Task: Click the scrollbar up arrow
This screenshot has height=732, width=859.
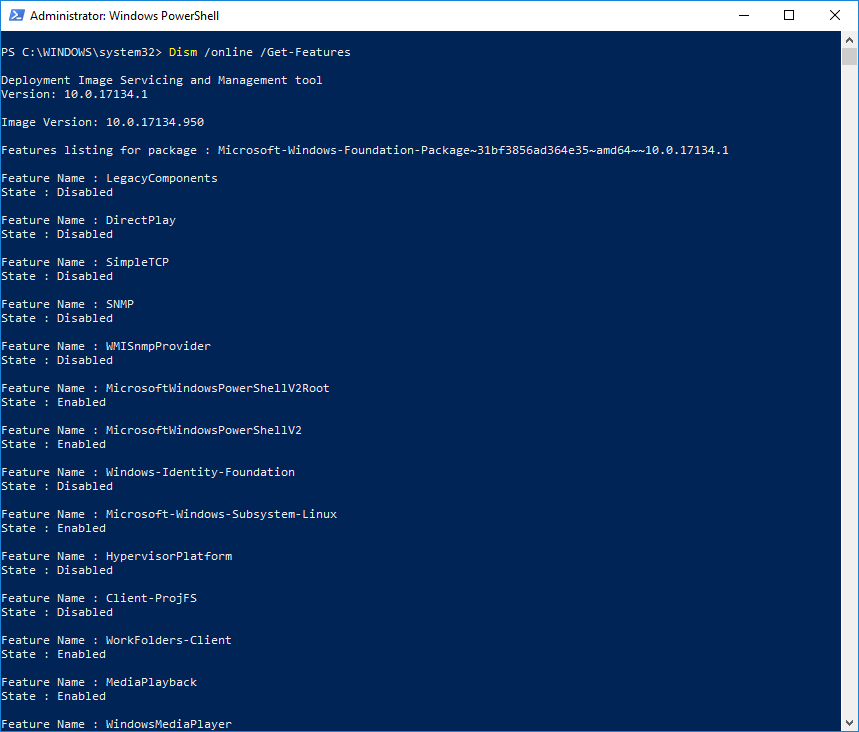Action: click(850, 39)
